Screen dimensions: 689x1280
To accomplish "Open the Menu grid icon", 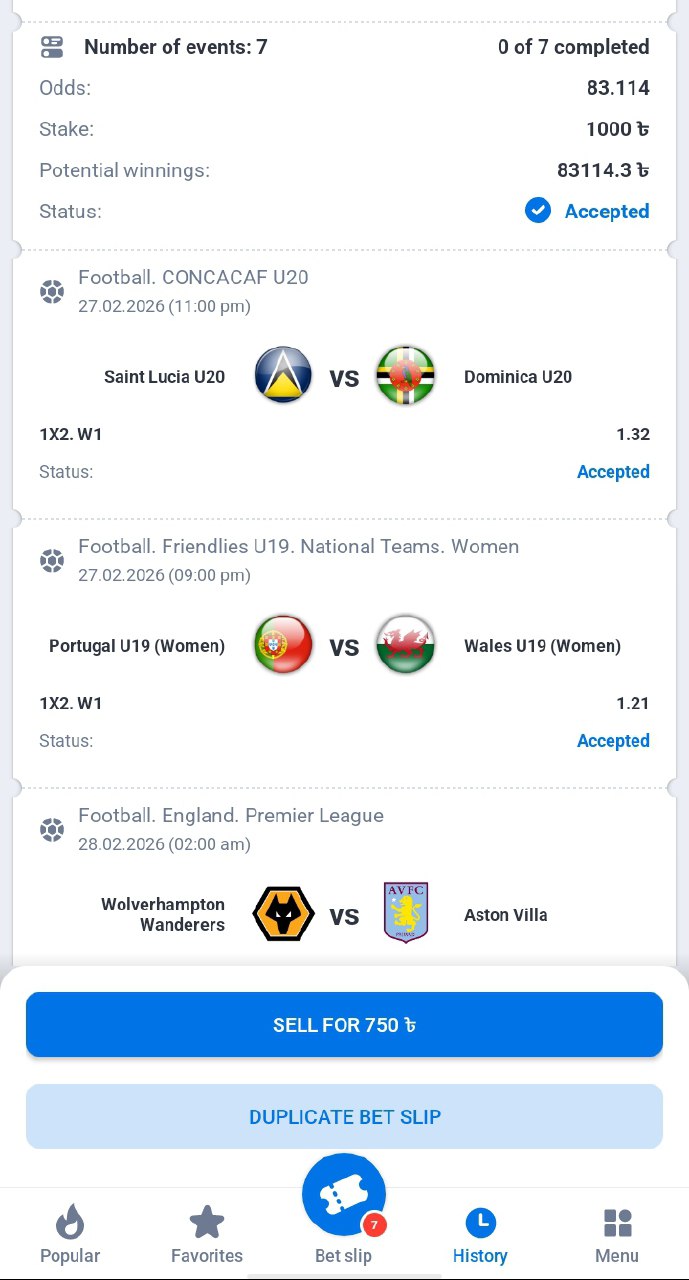I will click(617, 1222).
